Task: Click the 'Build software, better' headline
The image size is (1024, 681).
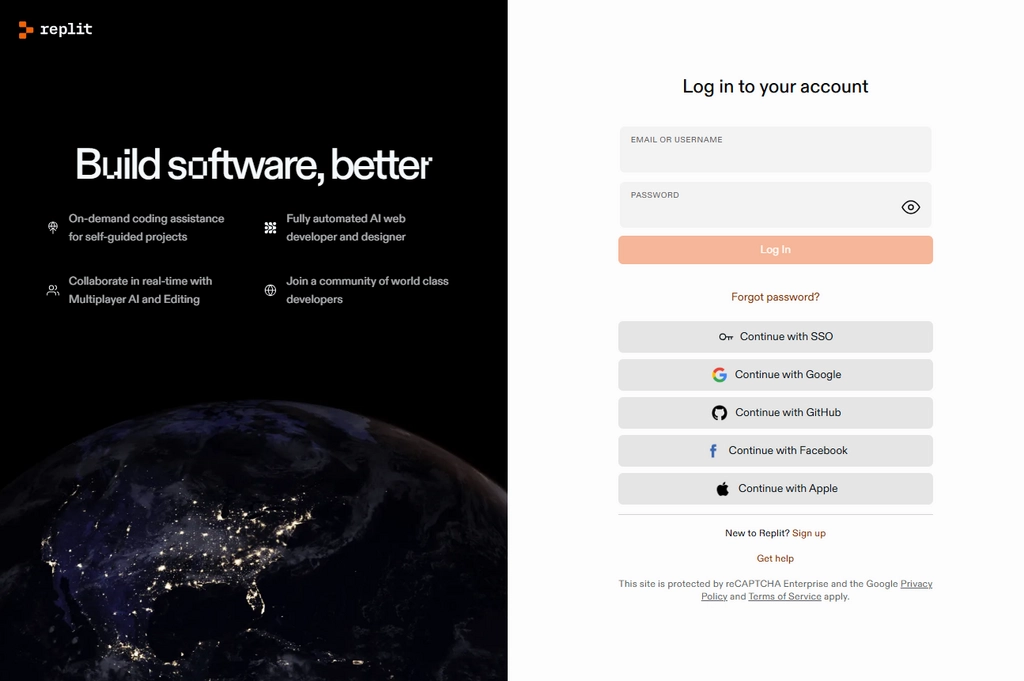Action: [253, 165]
